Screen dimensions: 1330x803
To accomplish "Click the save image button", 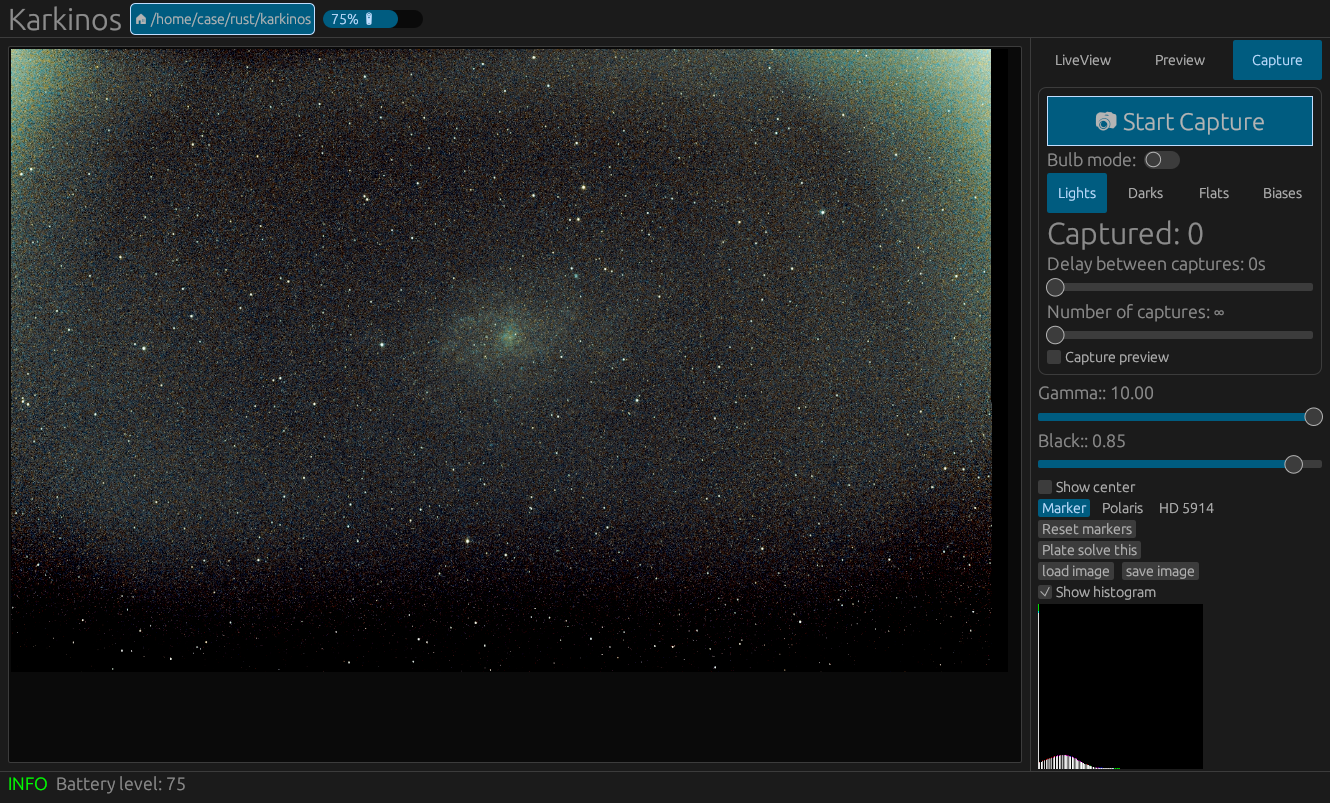I will [x=1159, y=571].
